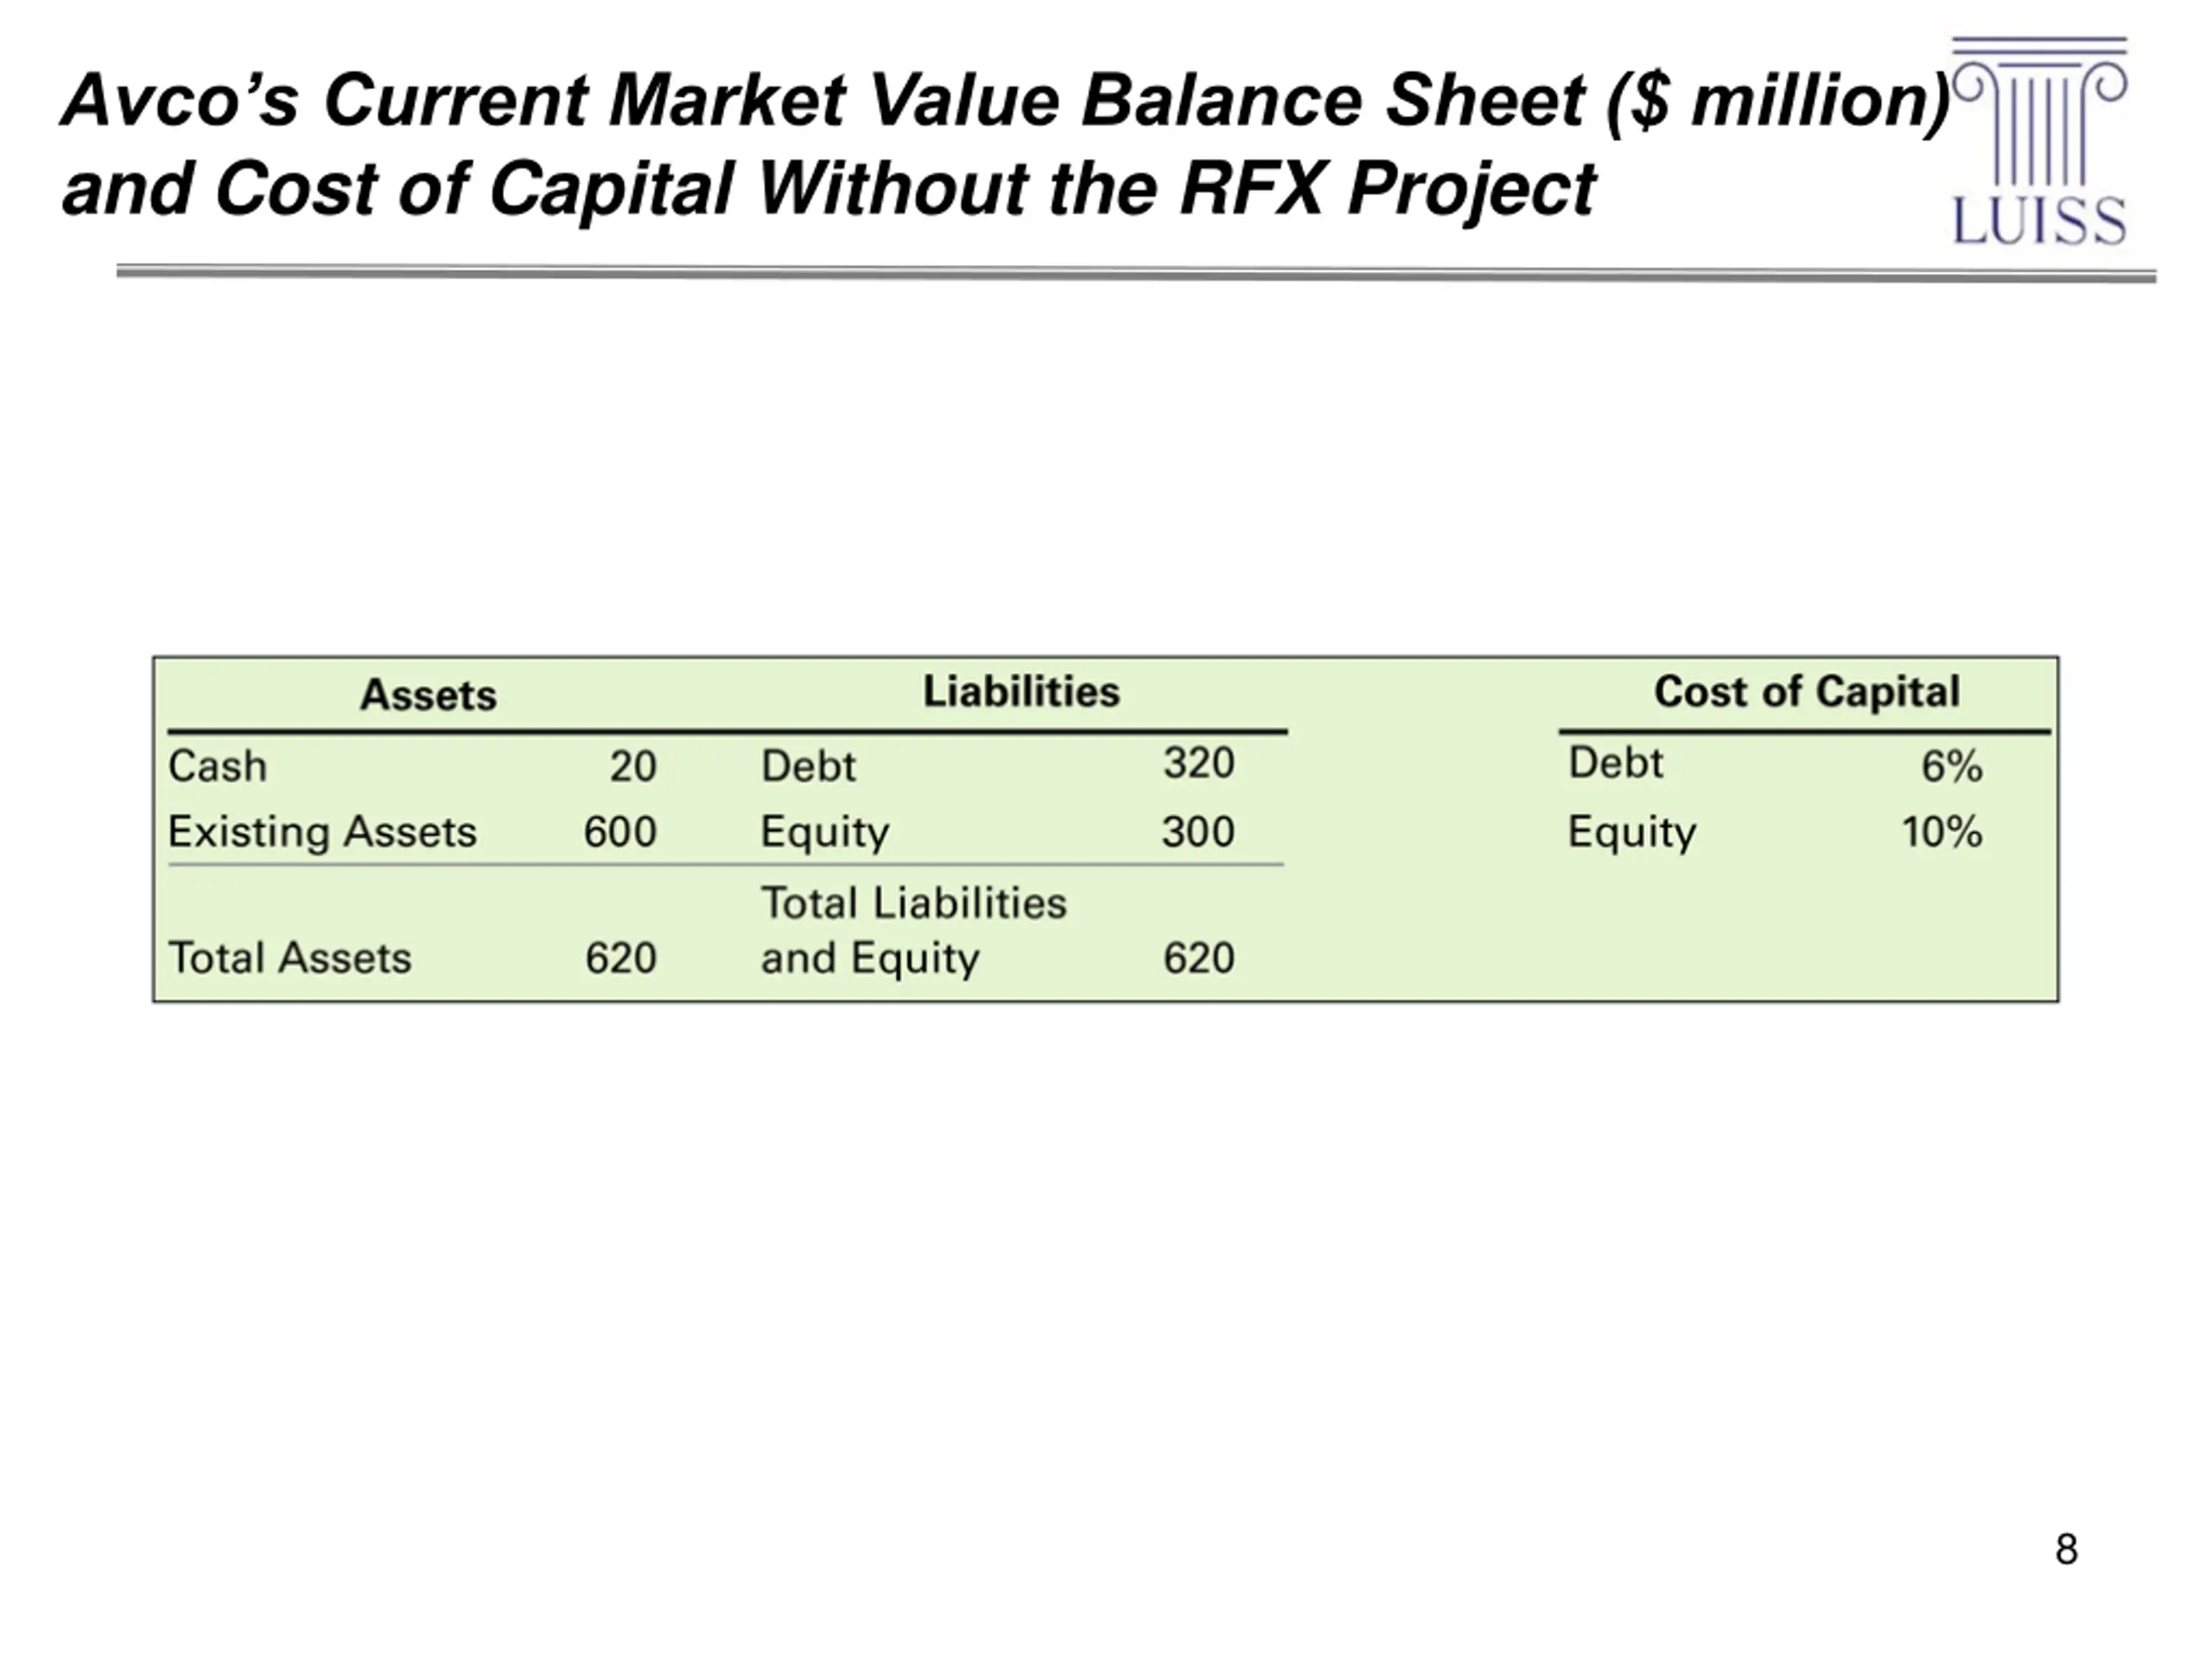Click the 'Cost of Capital' header
The image size is (2212, 1659).
coord(1806,692)
